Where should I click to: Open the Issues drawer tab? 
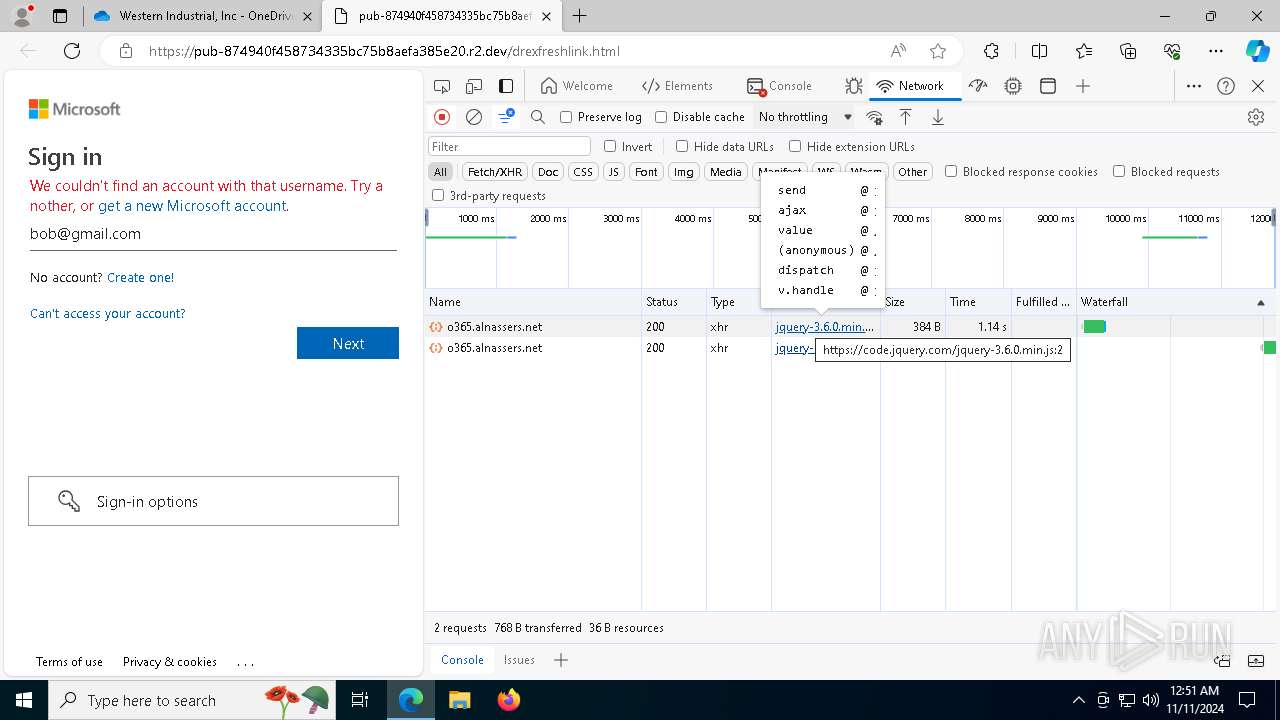519,660
